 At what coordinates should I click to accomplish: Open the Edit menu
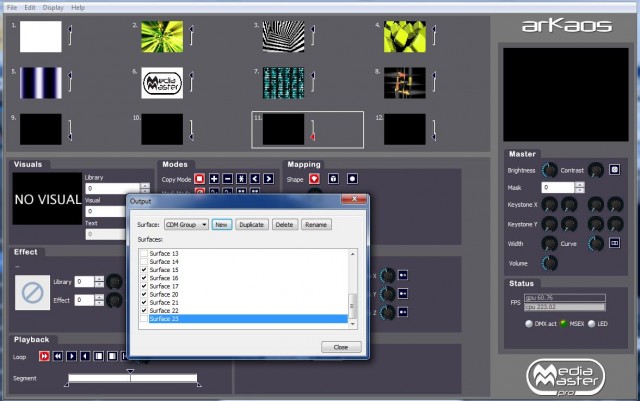point(28,7)
